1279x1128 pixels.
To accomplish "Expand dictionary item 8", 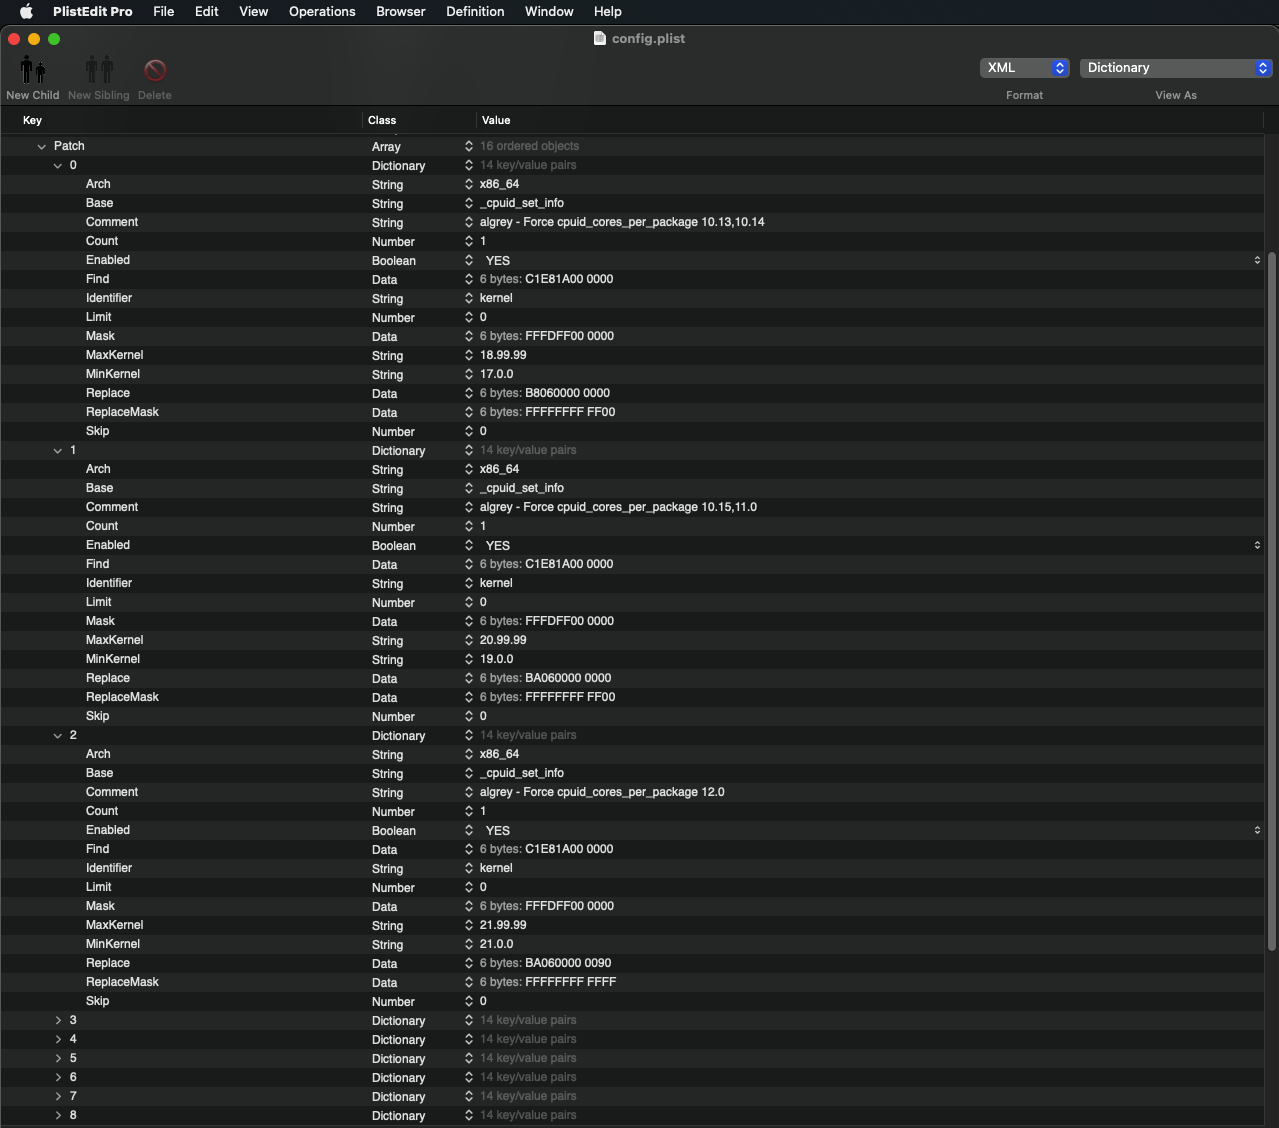I will tap(58, 1115).
